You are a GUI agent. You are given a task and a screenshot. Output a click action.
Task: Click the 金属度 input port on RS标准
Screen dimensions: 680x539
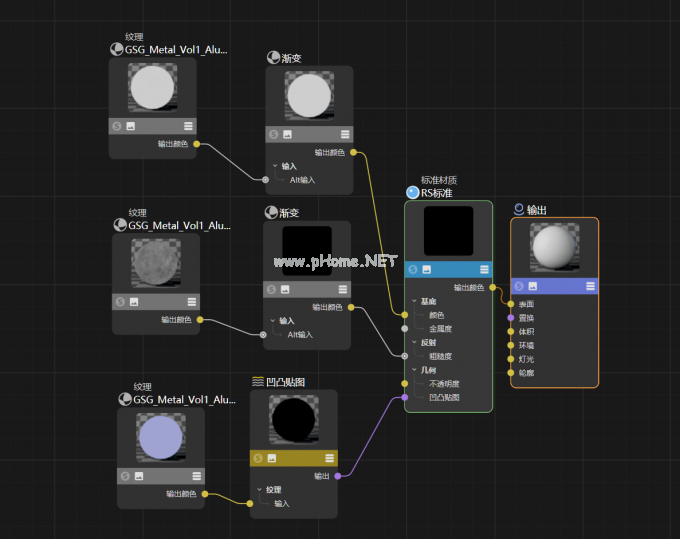tap(405, 329)
